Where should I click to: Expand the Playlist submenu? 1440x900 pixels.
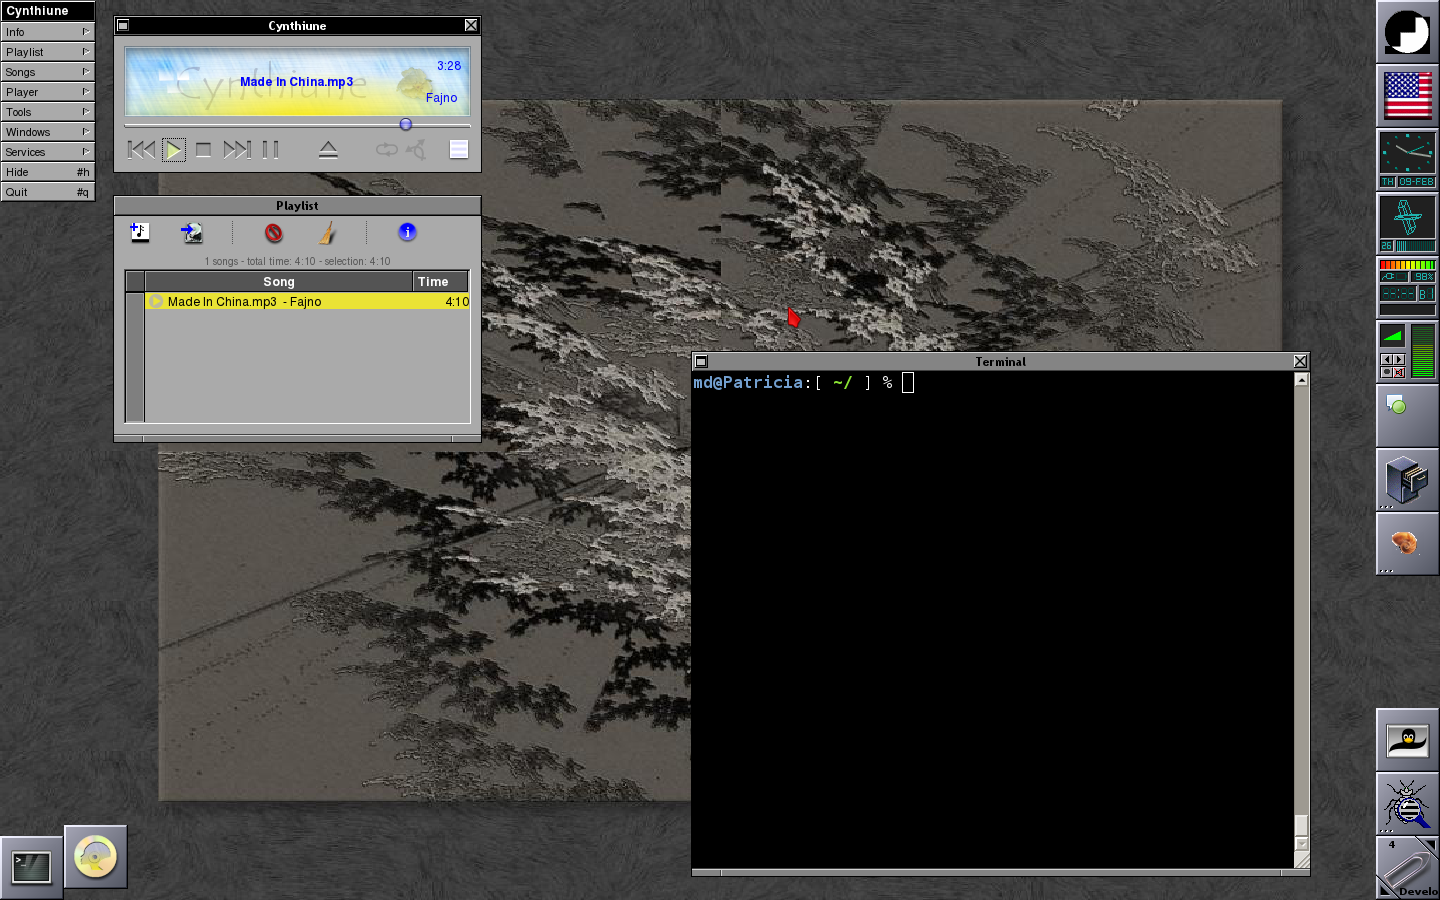pos(47,52)
